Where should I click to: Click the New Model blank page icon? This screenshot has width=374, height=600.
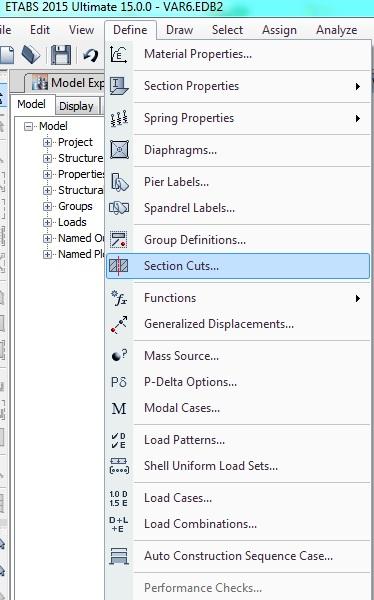click(7, 55)
